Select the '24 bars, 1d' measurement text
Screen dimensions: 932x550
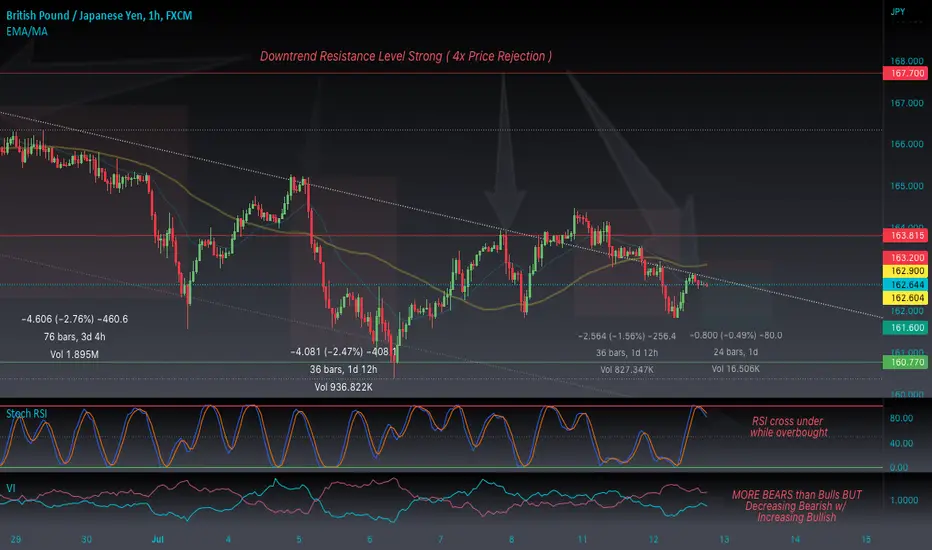[736, 352]
